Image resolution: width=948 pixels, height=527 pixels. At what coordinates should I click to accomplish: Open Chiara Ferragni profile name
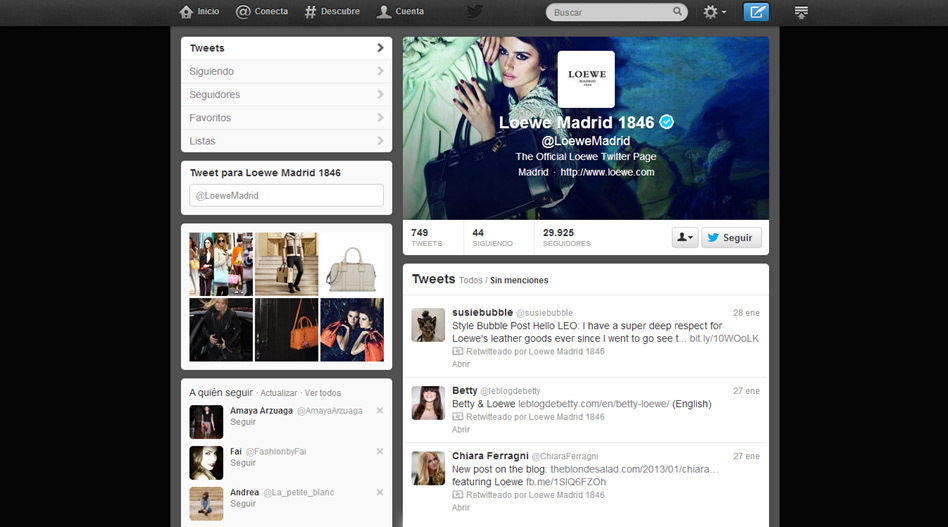[x=490, y=456]
